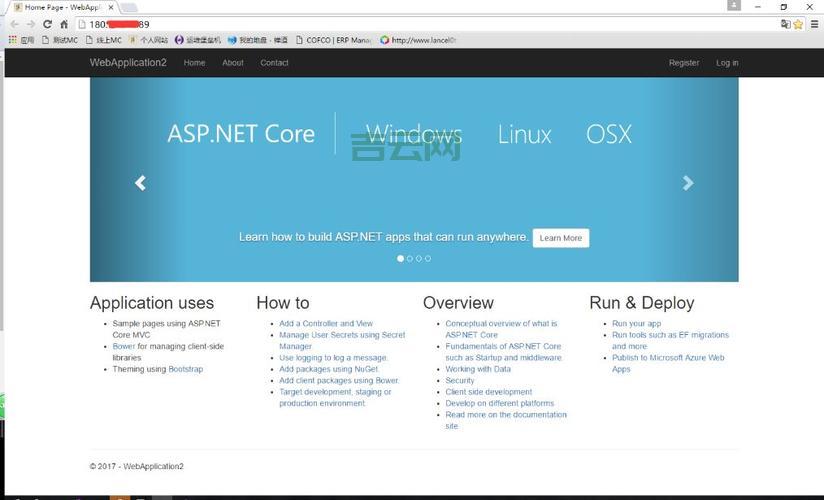The width and height of the screenshot is (824, 500).
Task: Advance to the next carousel slide
Action: [x=688, y=183]
